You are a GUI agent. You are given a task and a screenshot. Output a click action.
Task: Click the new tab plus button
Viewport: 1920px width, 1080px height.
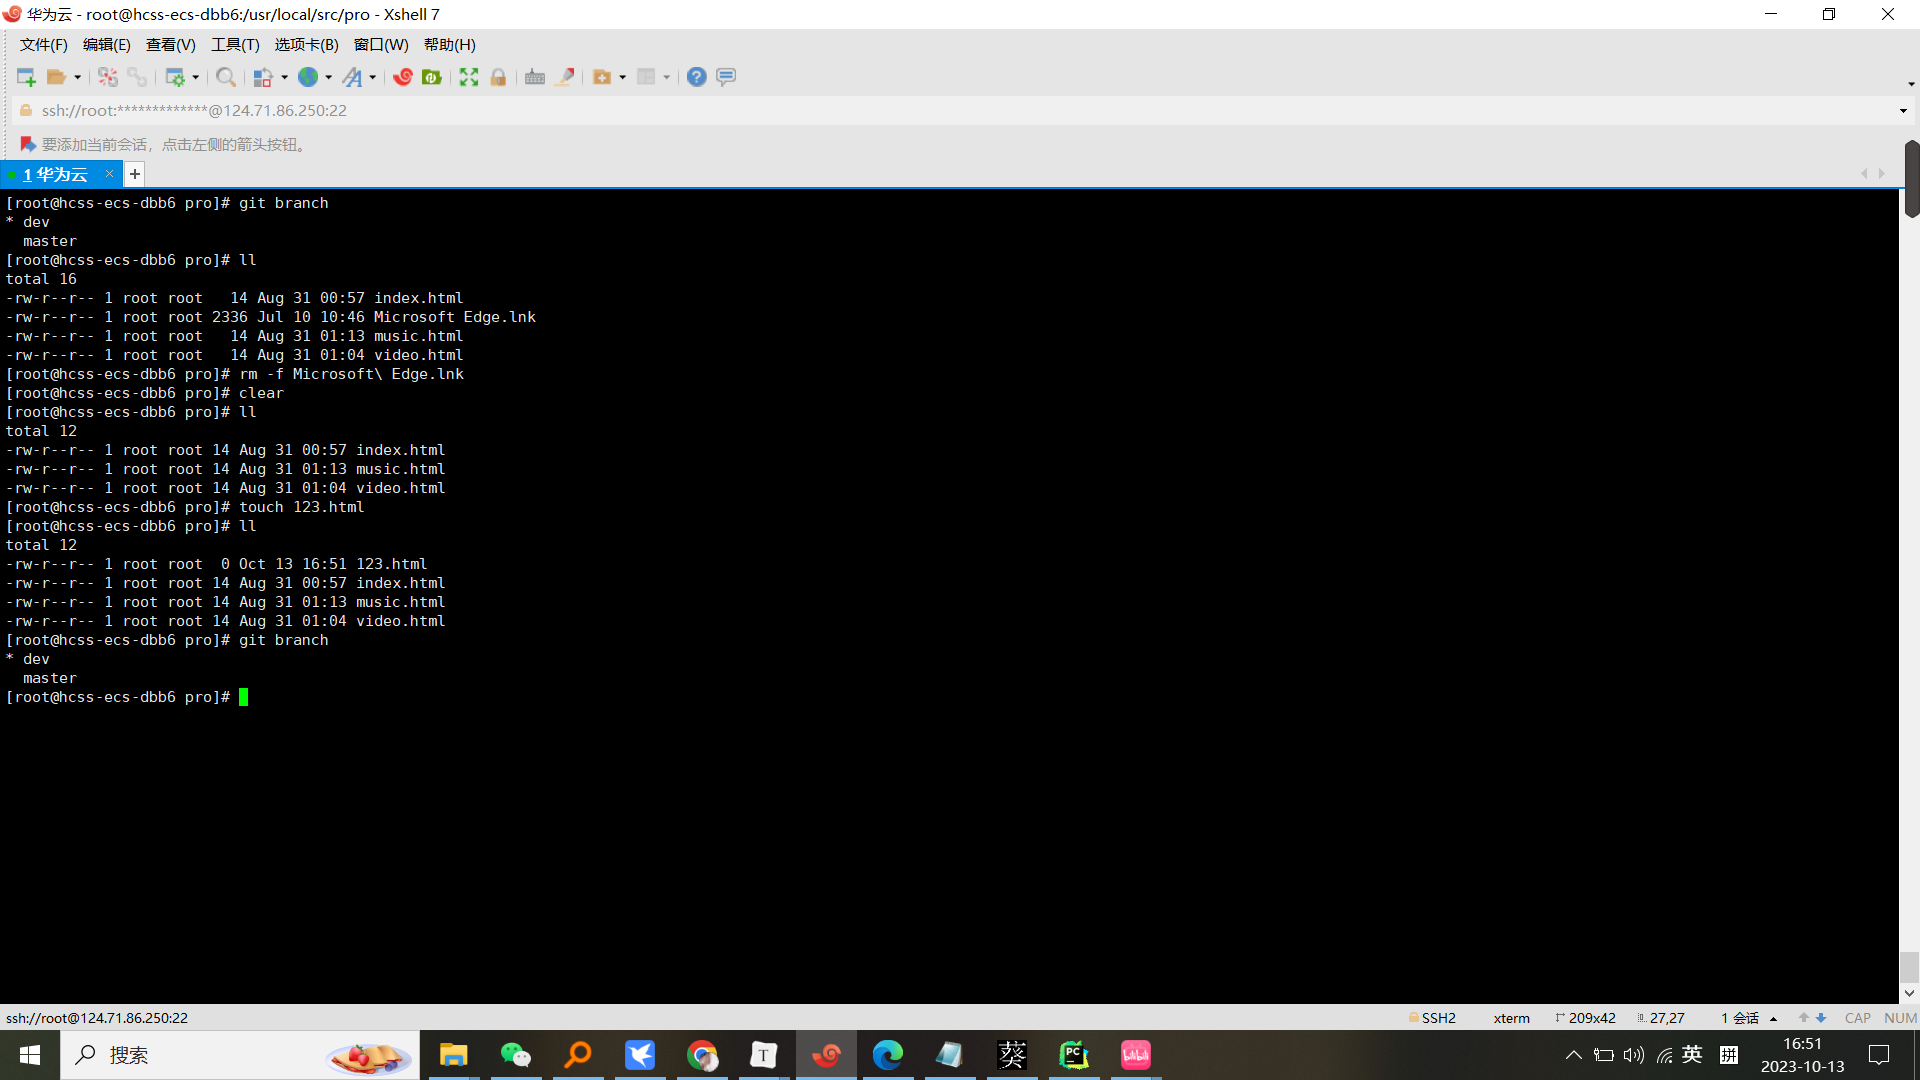[135, 173]
